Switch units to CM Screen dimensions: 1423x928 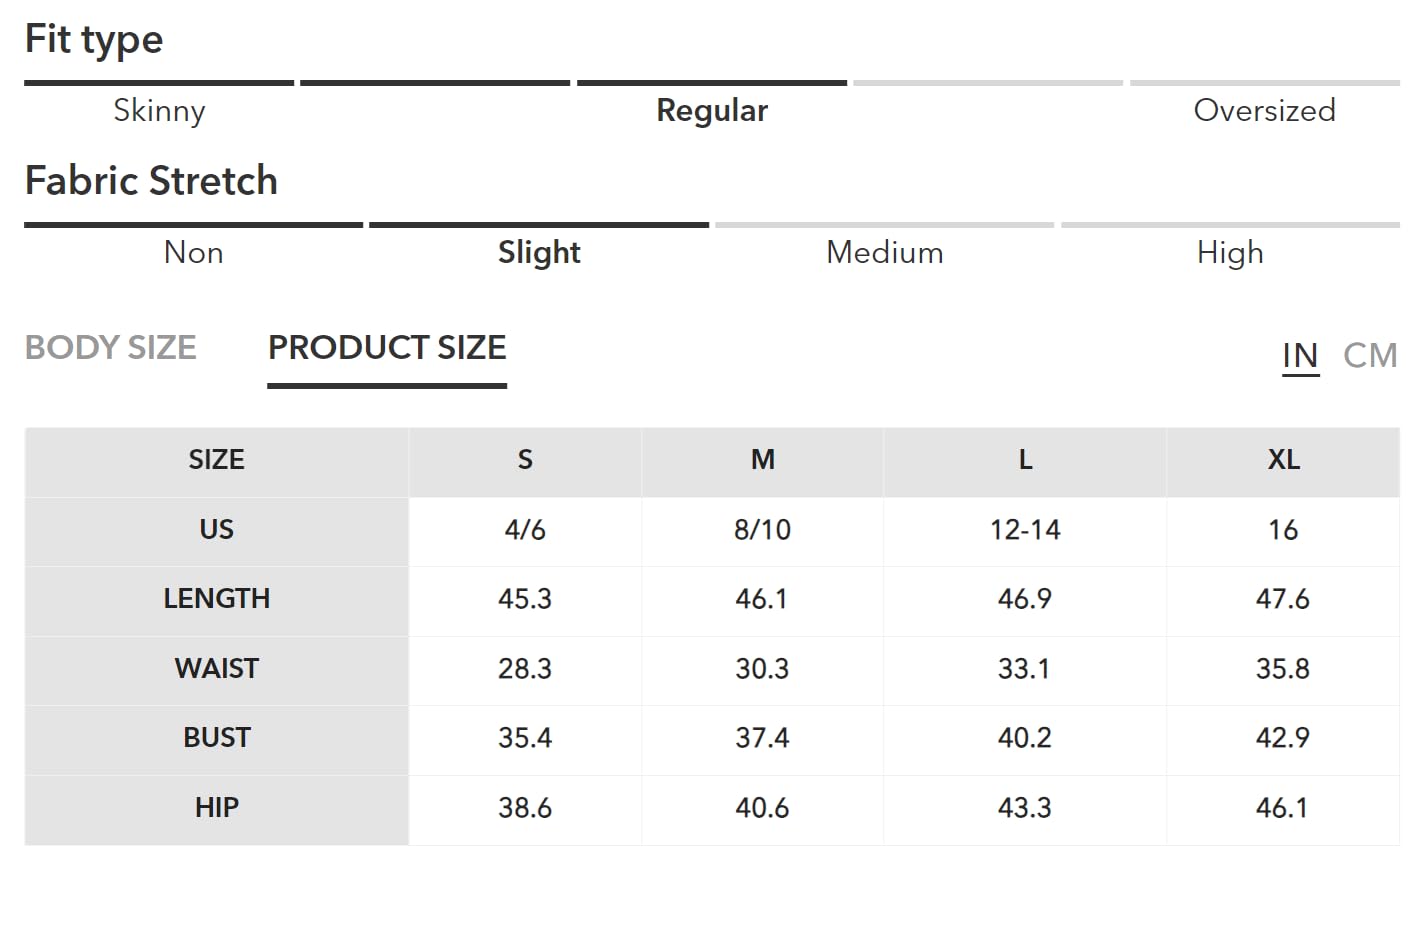tap(1370, 355)
